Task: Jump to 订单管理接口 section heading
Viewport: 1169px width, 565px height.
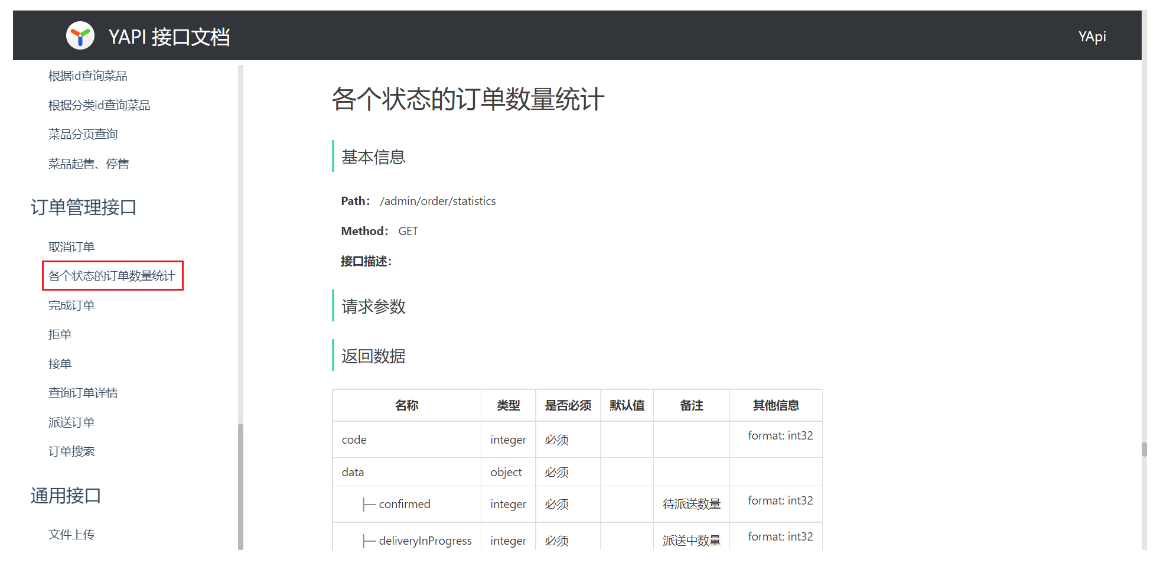Action: coord(84,206)
